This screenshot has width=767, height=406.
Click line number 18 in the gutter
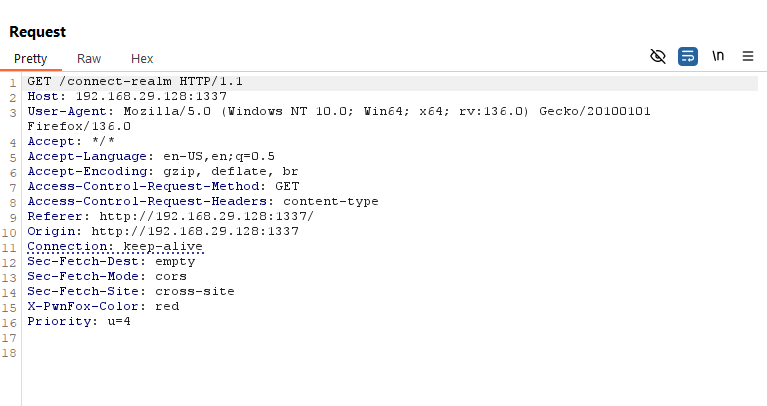click(10, 353)
